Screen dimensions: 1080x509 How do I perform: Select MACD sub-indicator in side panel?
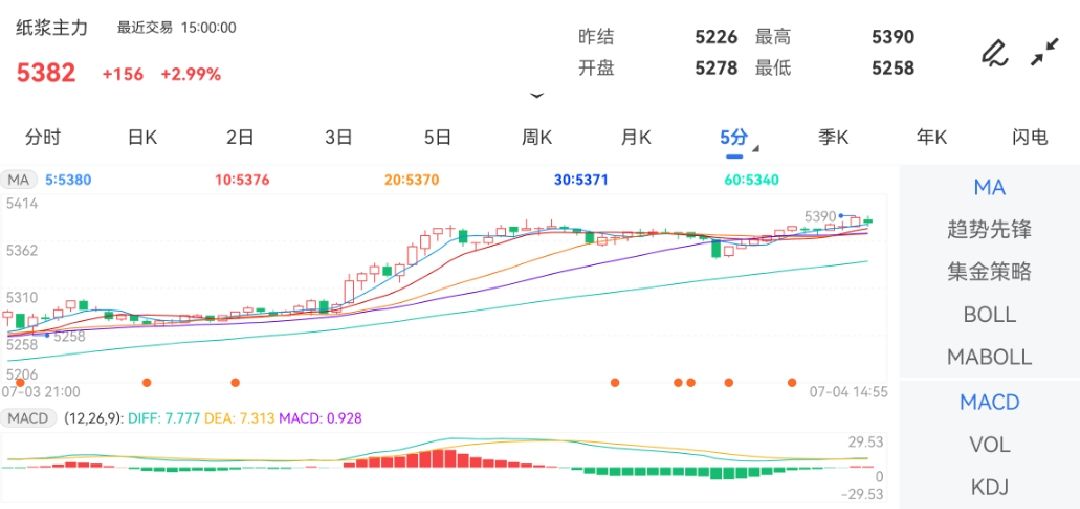click(x=990, y=402)
